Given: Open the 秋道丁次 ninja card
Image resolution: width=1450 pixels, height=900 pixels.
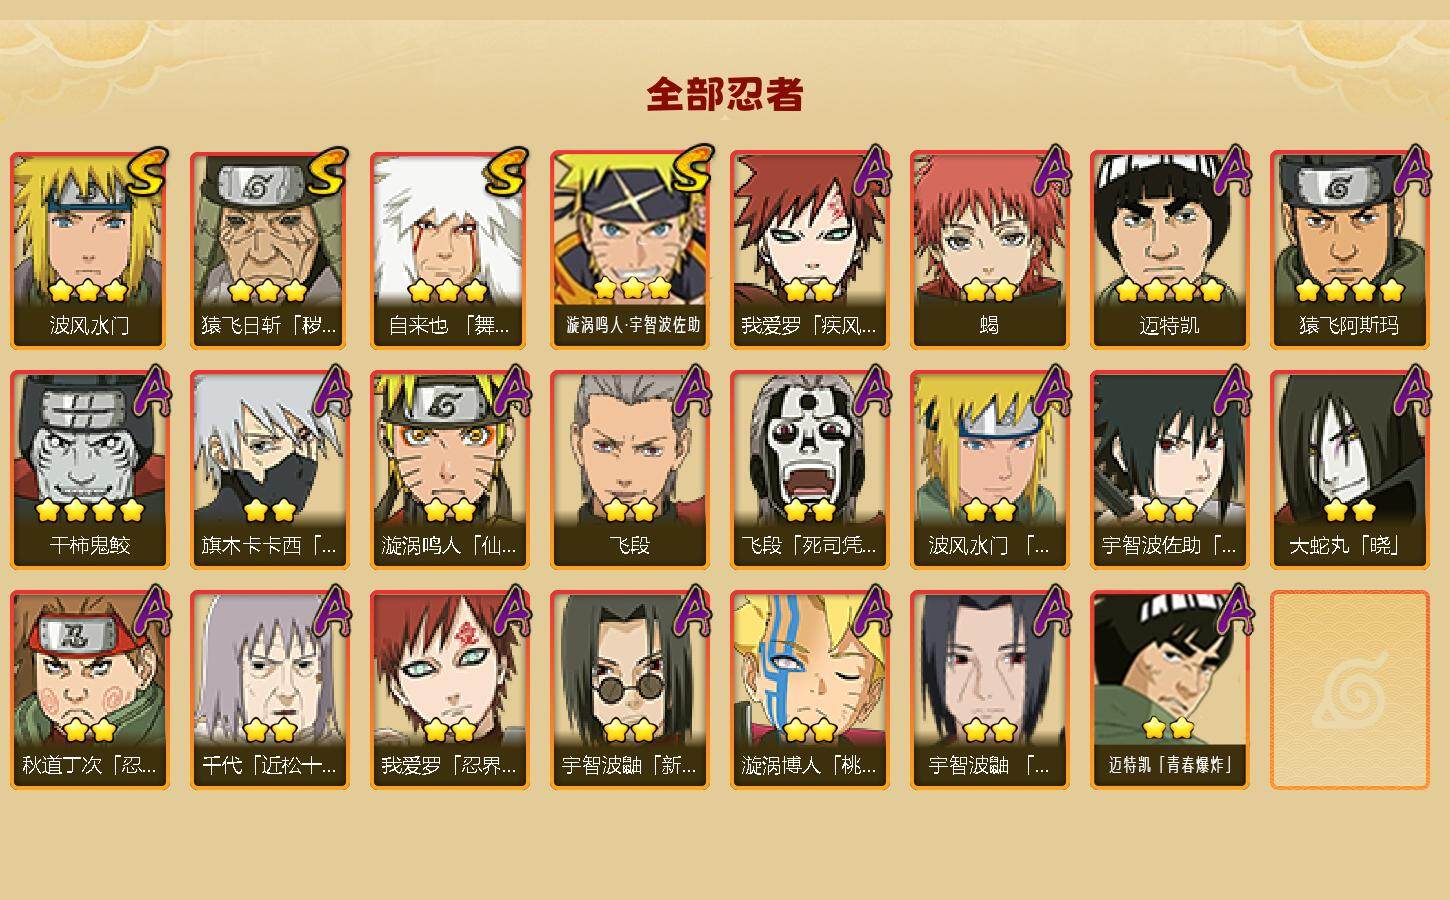Looking at the screenshot, I should 90,690.
